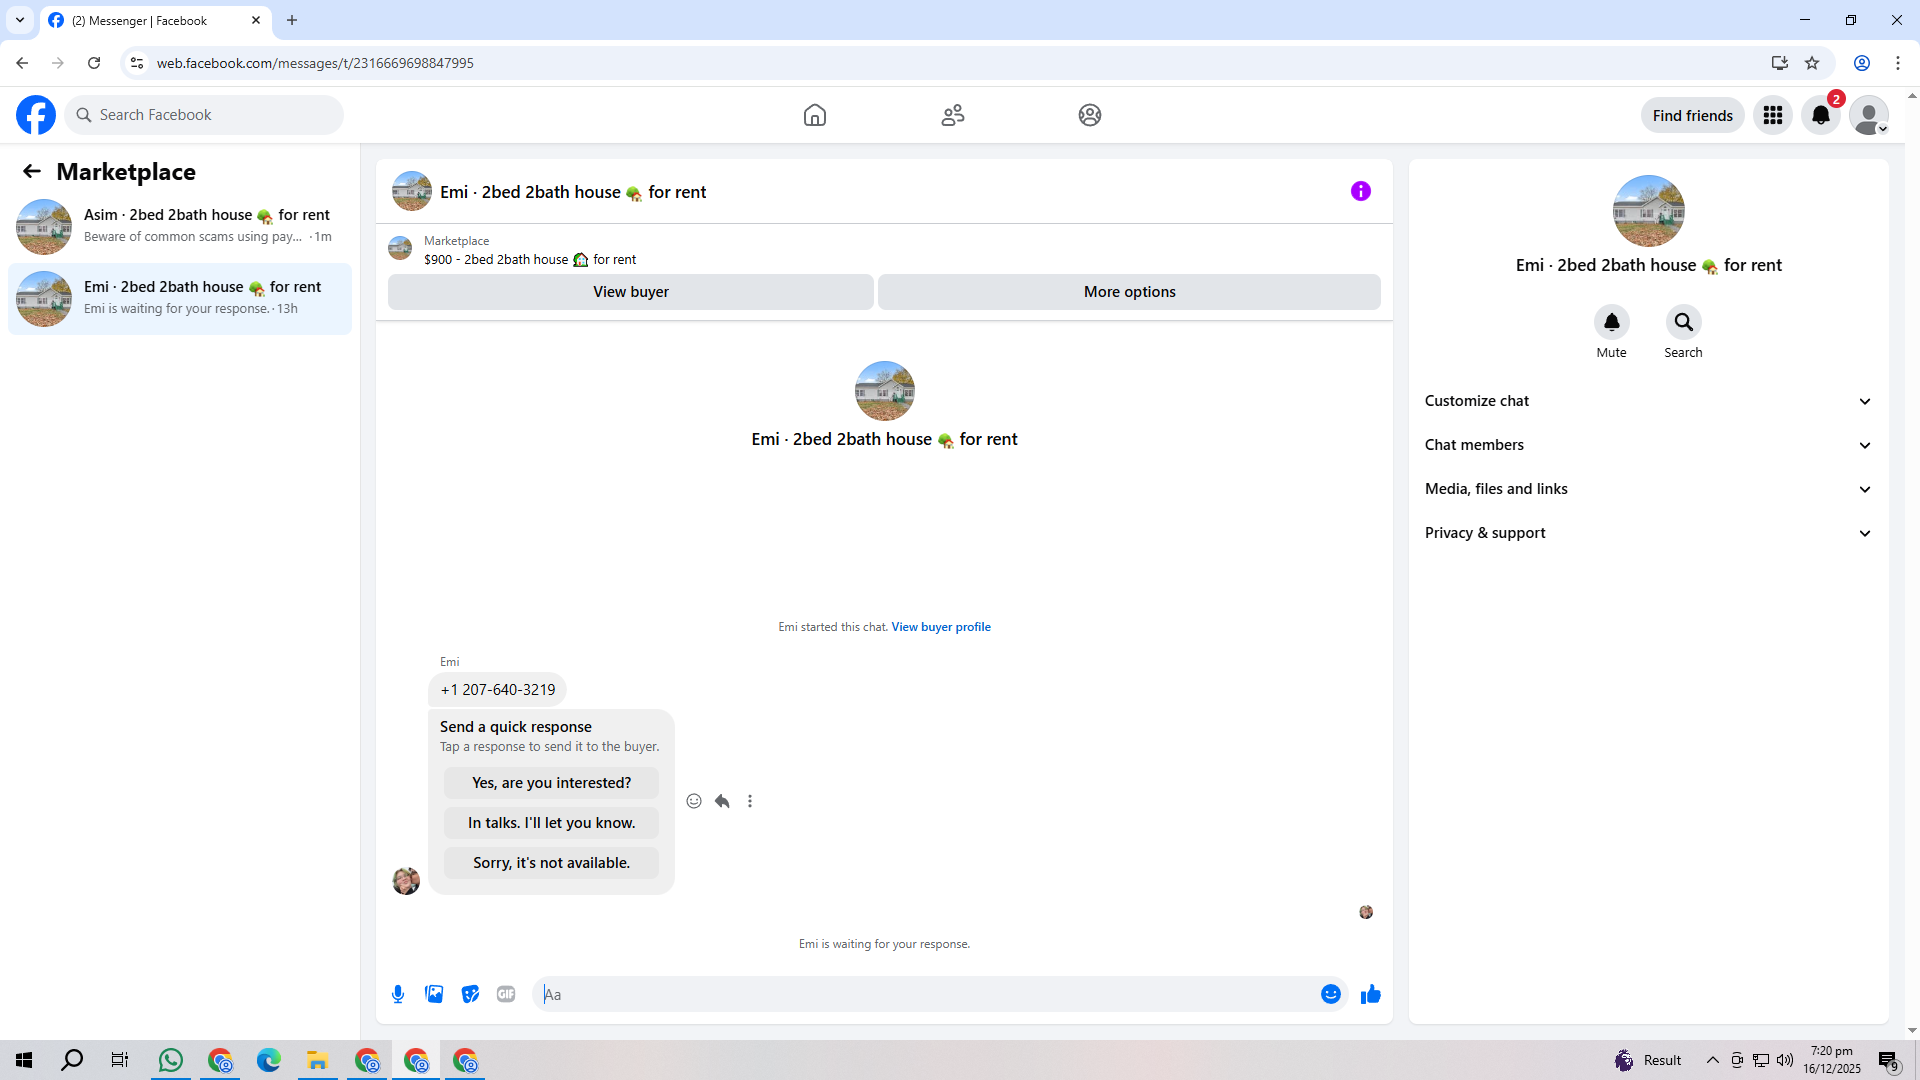Click the View buyer button
Screen dimensions: 1920x1080
pyautogui.click(x=631, y=292)
